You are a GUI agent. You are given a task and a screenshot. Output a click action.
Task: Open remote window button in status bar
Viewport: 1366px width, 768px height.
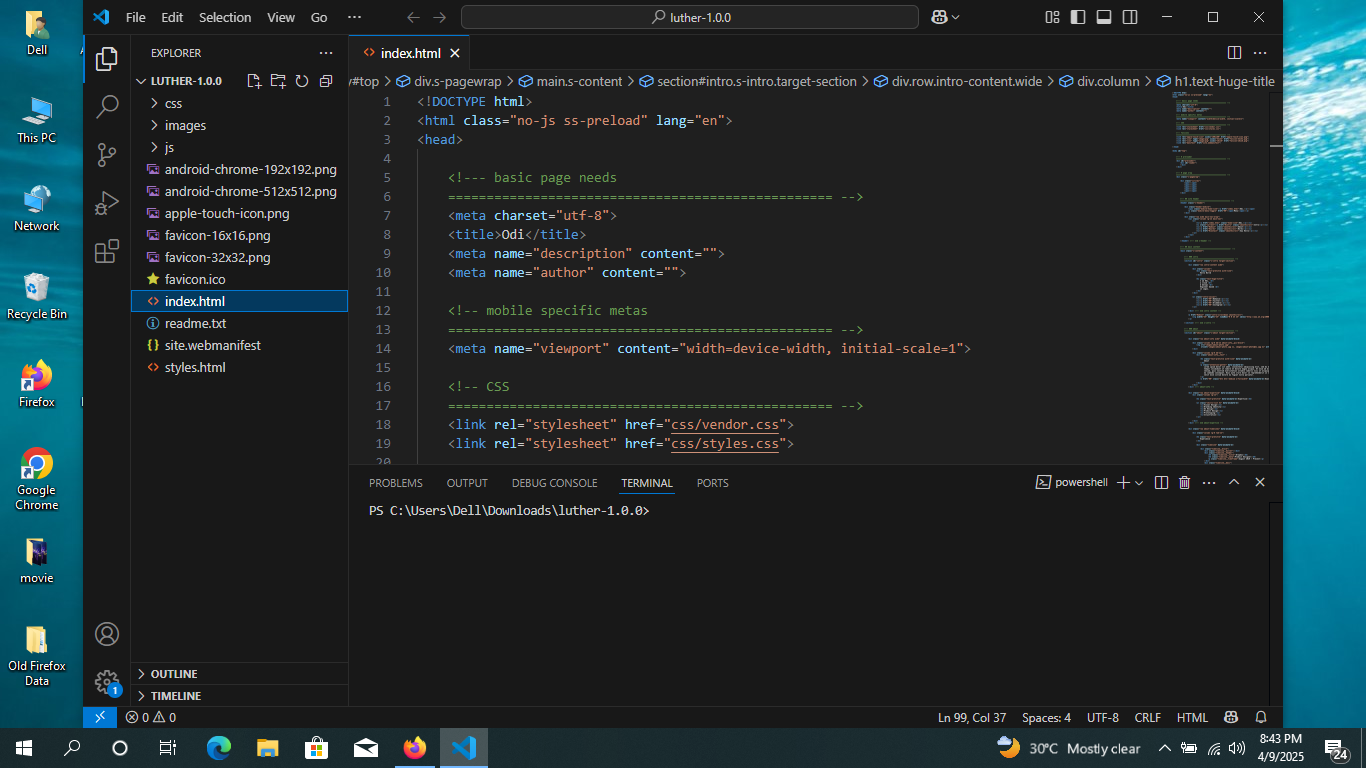(x=99, y=717)
